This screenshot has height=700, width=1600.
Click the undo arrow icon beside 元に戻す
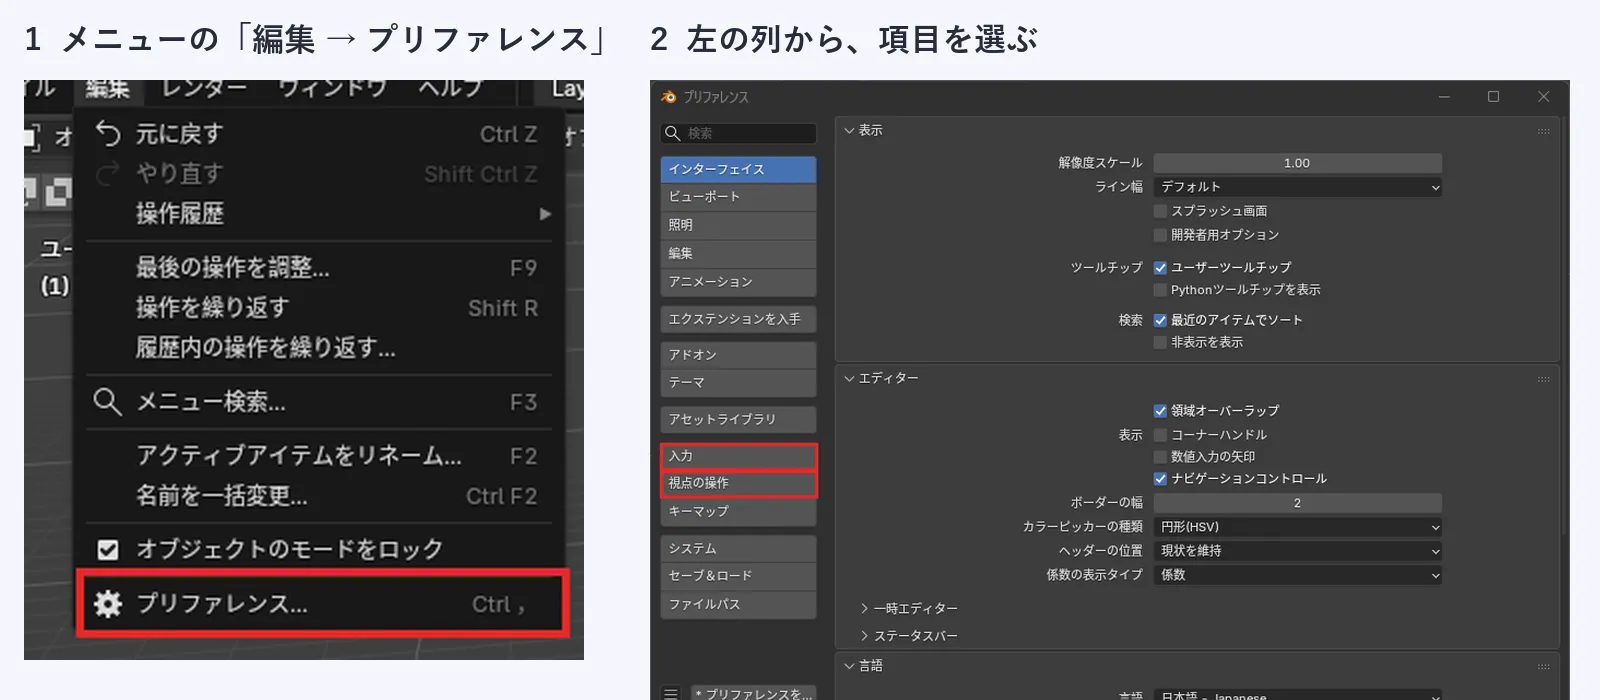pos(108,134)
